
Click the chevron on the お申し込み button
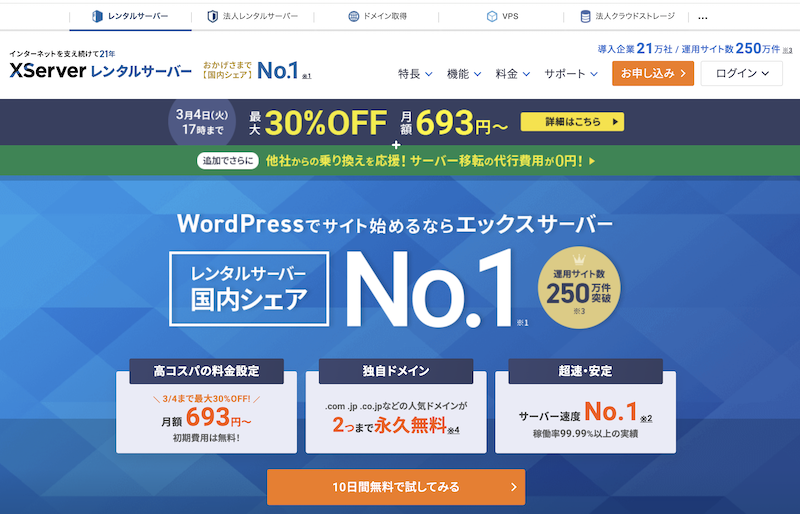(683, 74)
